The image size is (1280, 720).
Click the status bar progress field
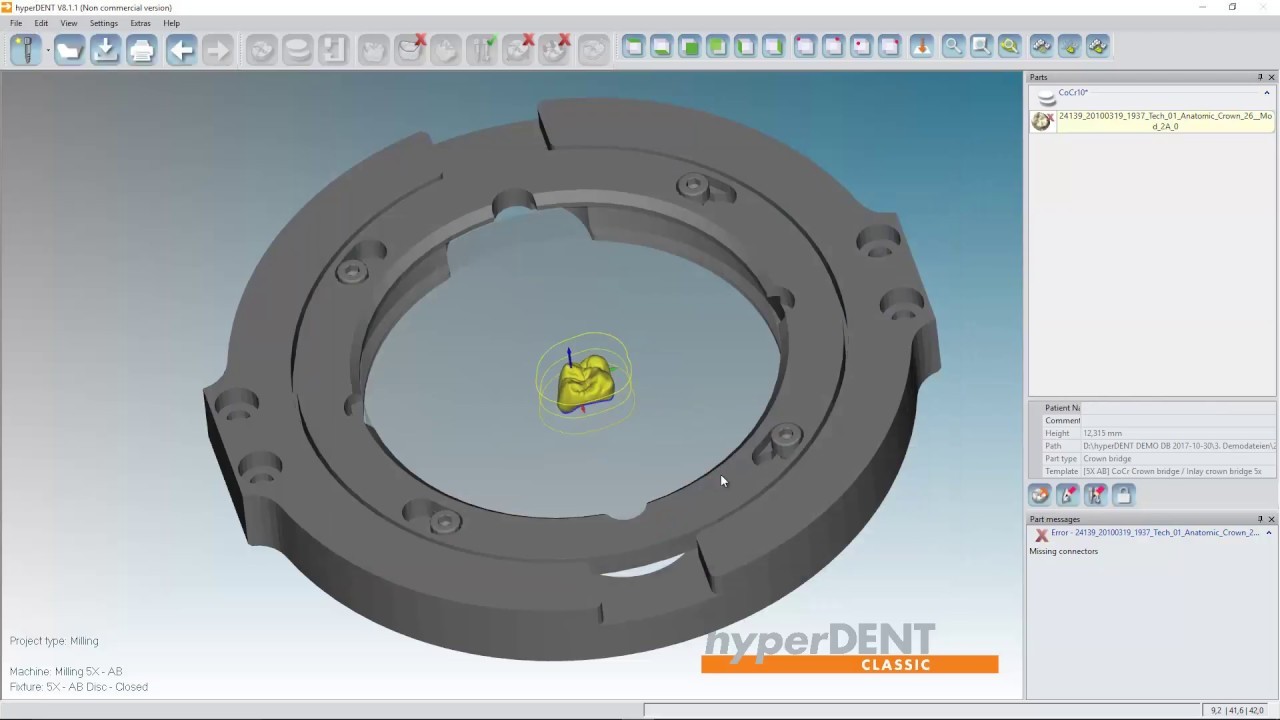coord(921,710)
